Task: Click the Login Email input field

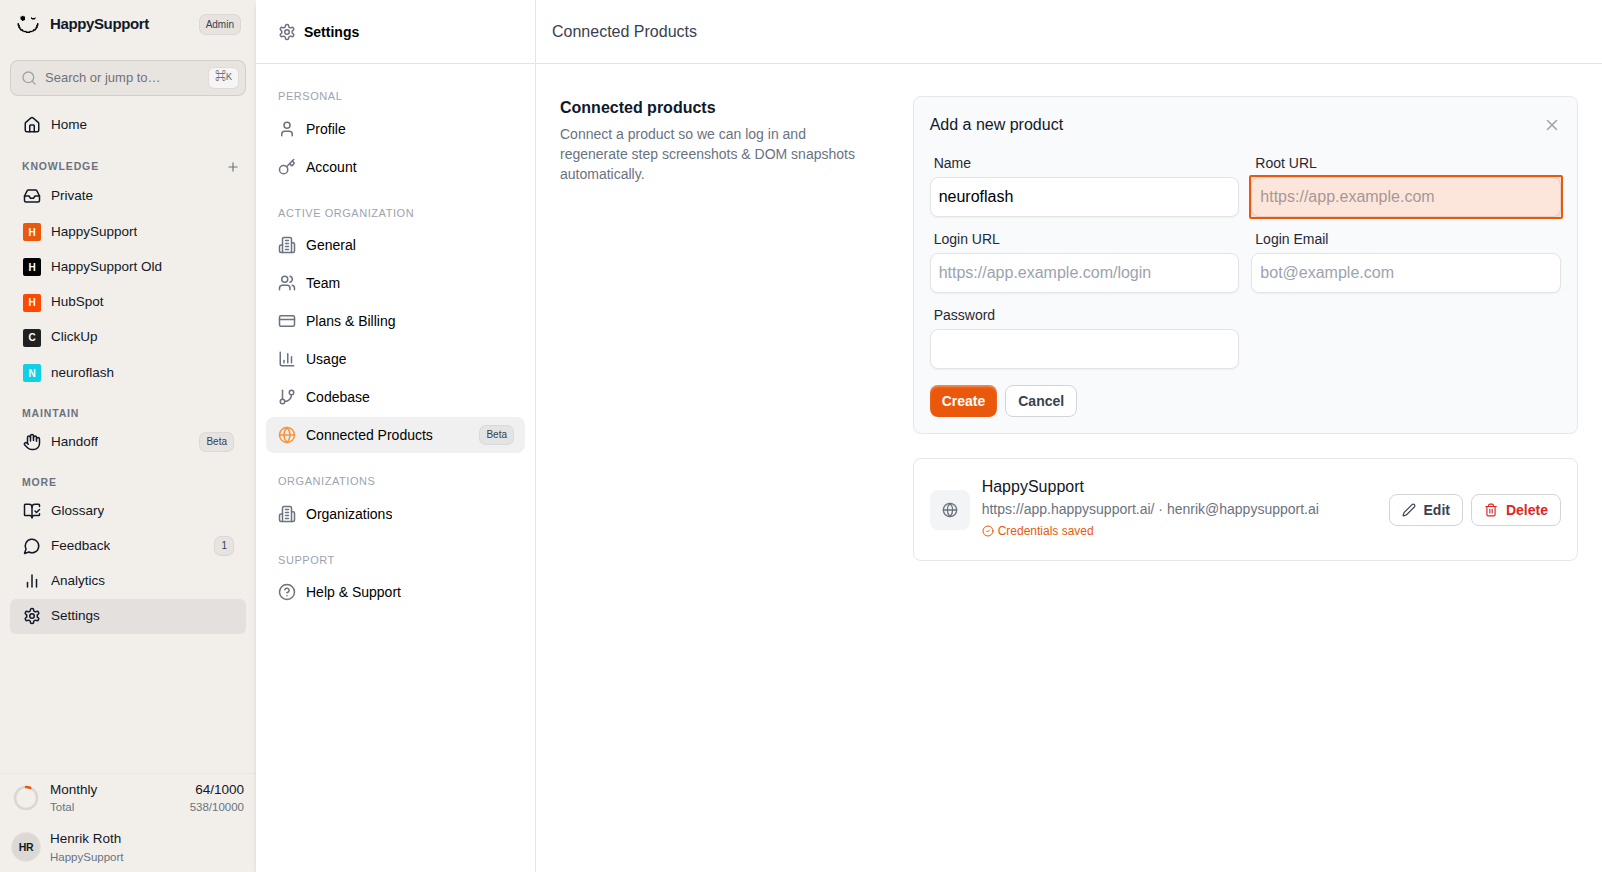Action: pos(1406,273)
